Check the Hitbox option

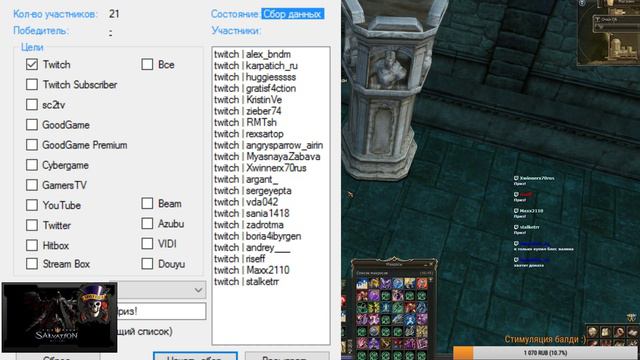(32, 245)
